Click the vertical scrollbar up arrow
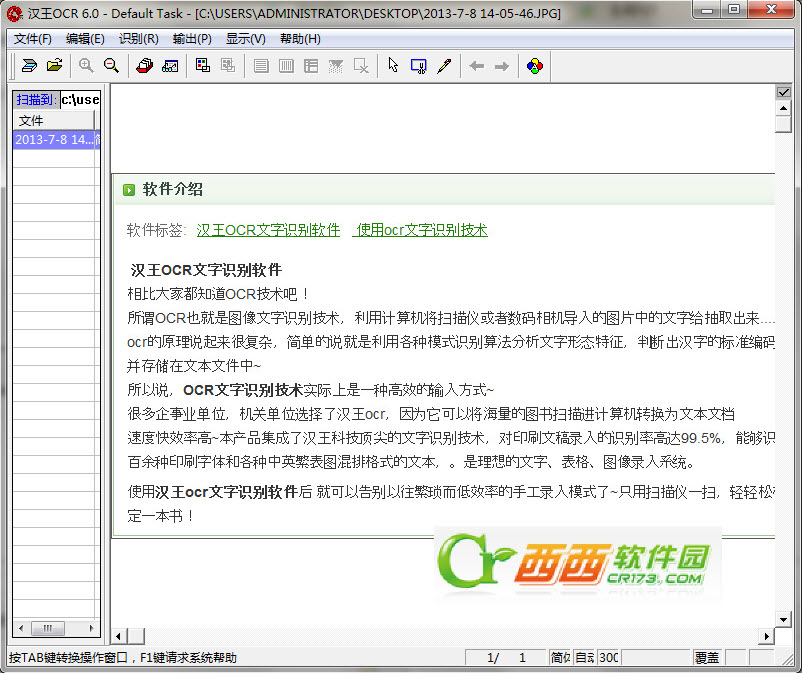802x673 pixels. pyautogui.click(x=783, y=108)
